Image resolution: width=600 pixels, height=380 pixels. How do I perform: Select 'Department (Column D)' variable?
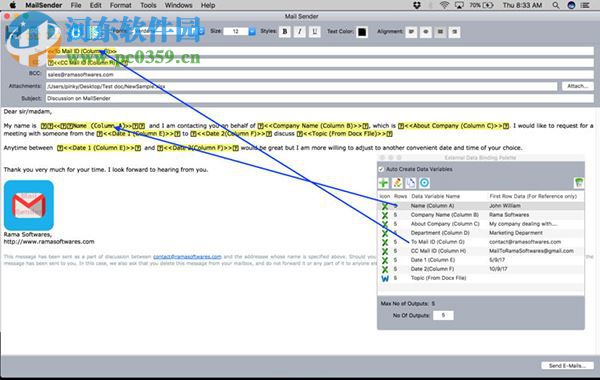[440, 233]
